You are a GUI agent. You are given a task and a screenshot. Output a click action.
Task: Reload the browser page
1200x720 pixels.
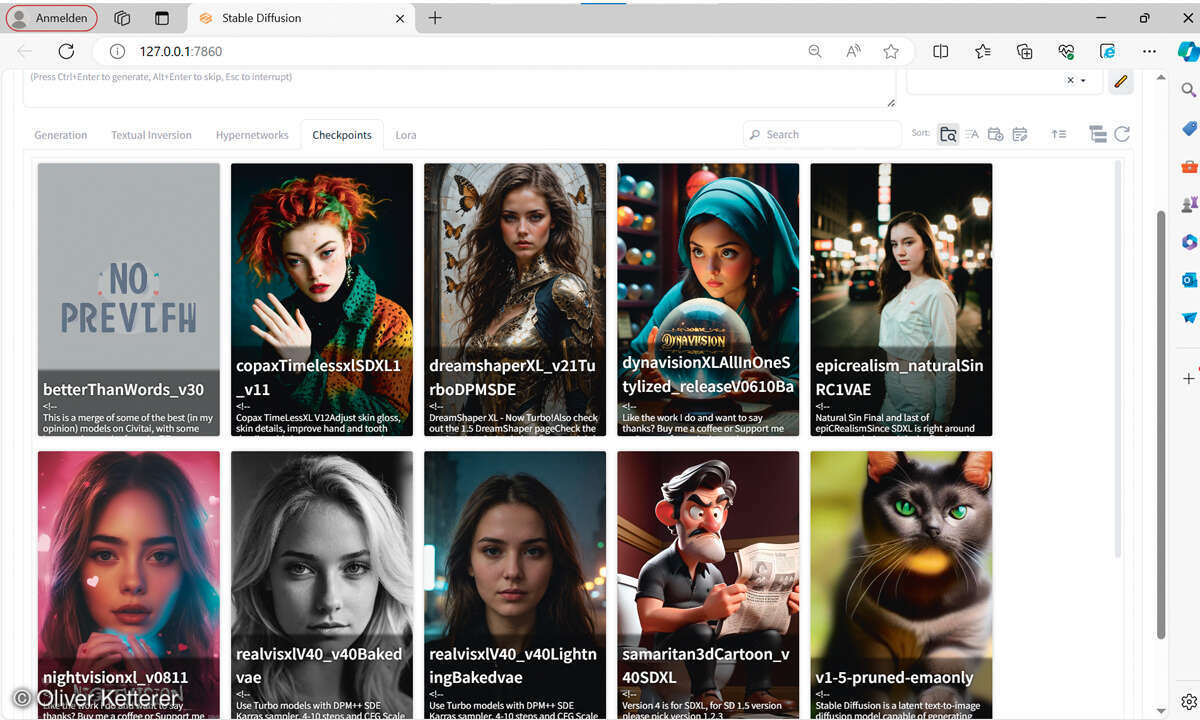pos(66,51)
